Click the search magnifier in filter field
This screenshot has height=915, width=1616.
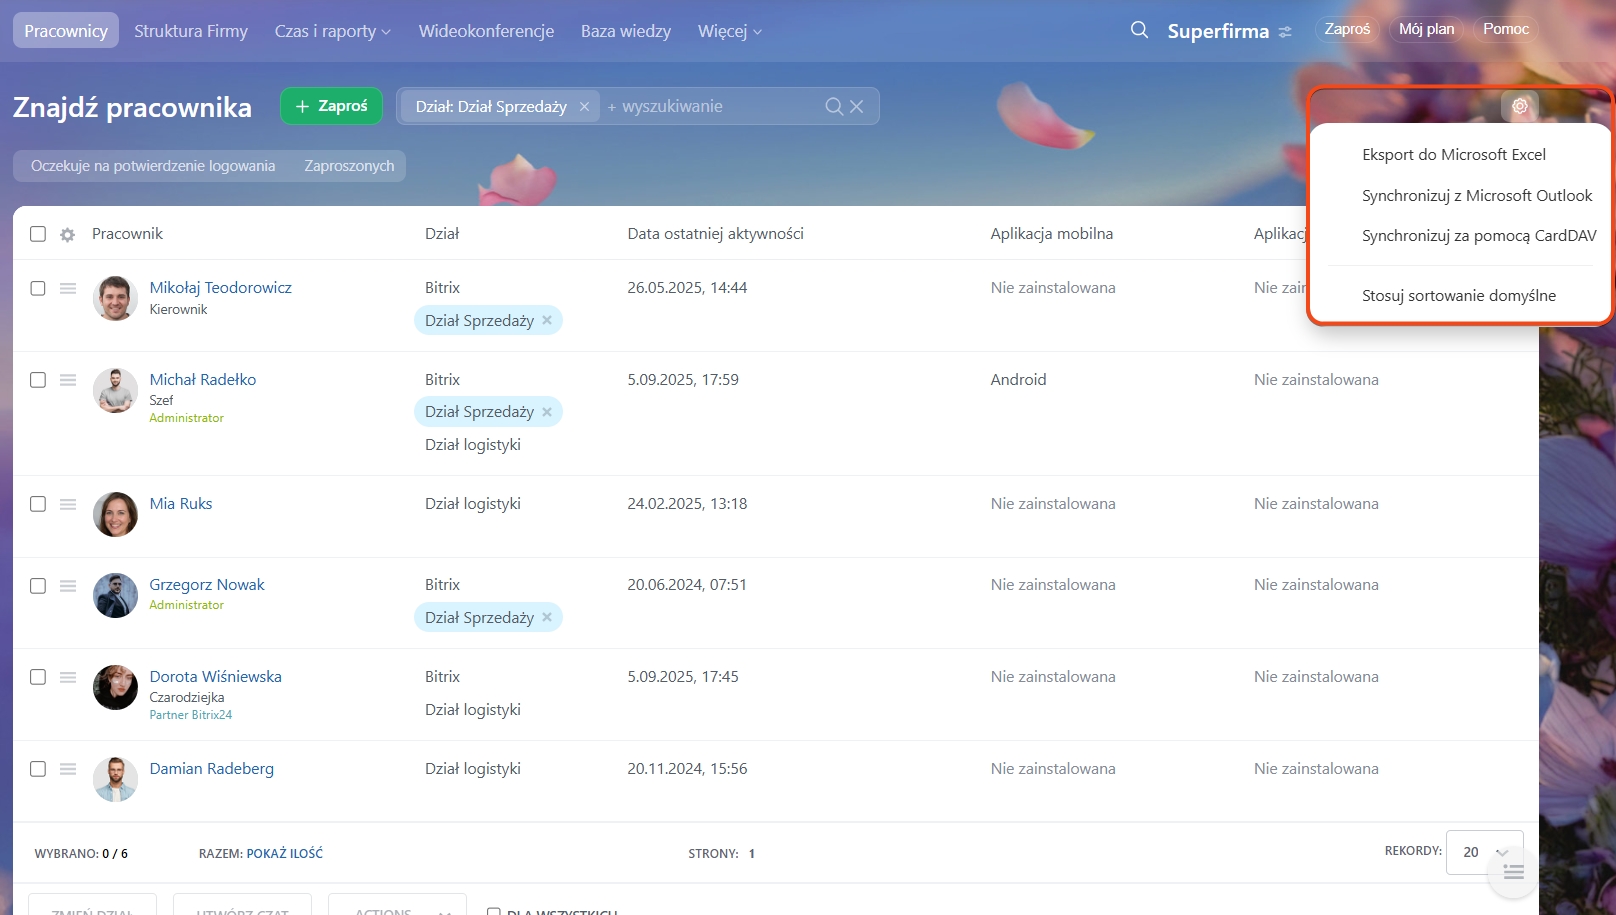pos(834,106)
